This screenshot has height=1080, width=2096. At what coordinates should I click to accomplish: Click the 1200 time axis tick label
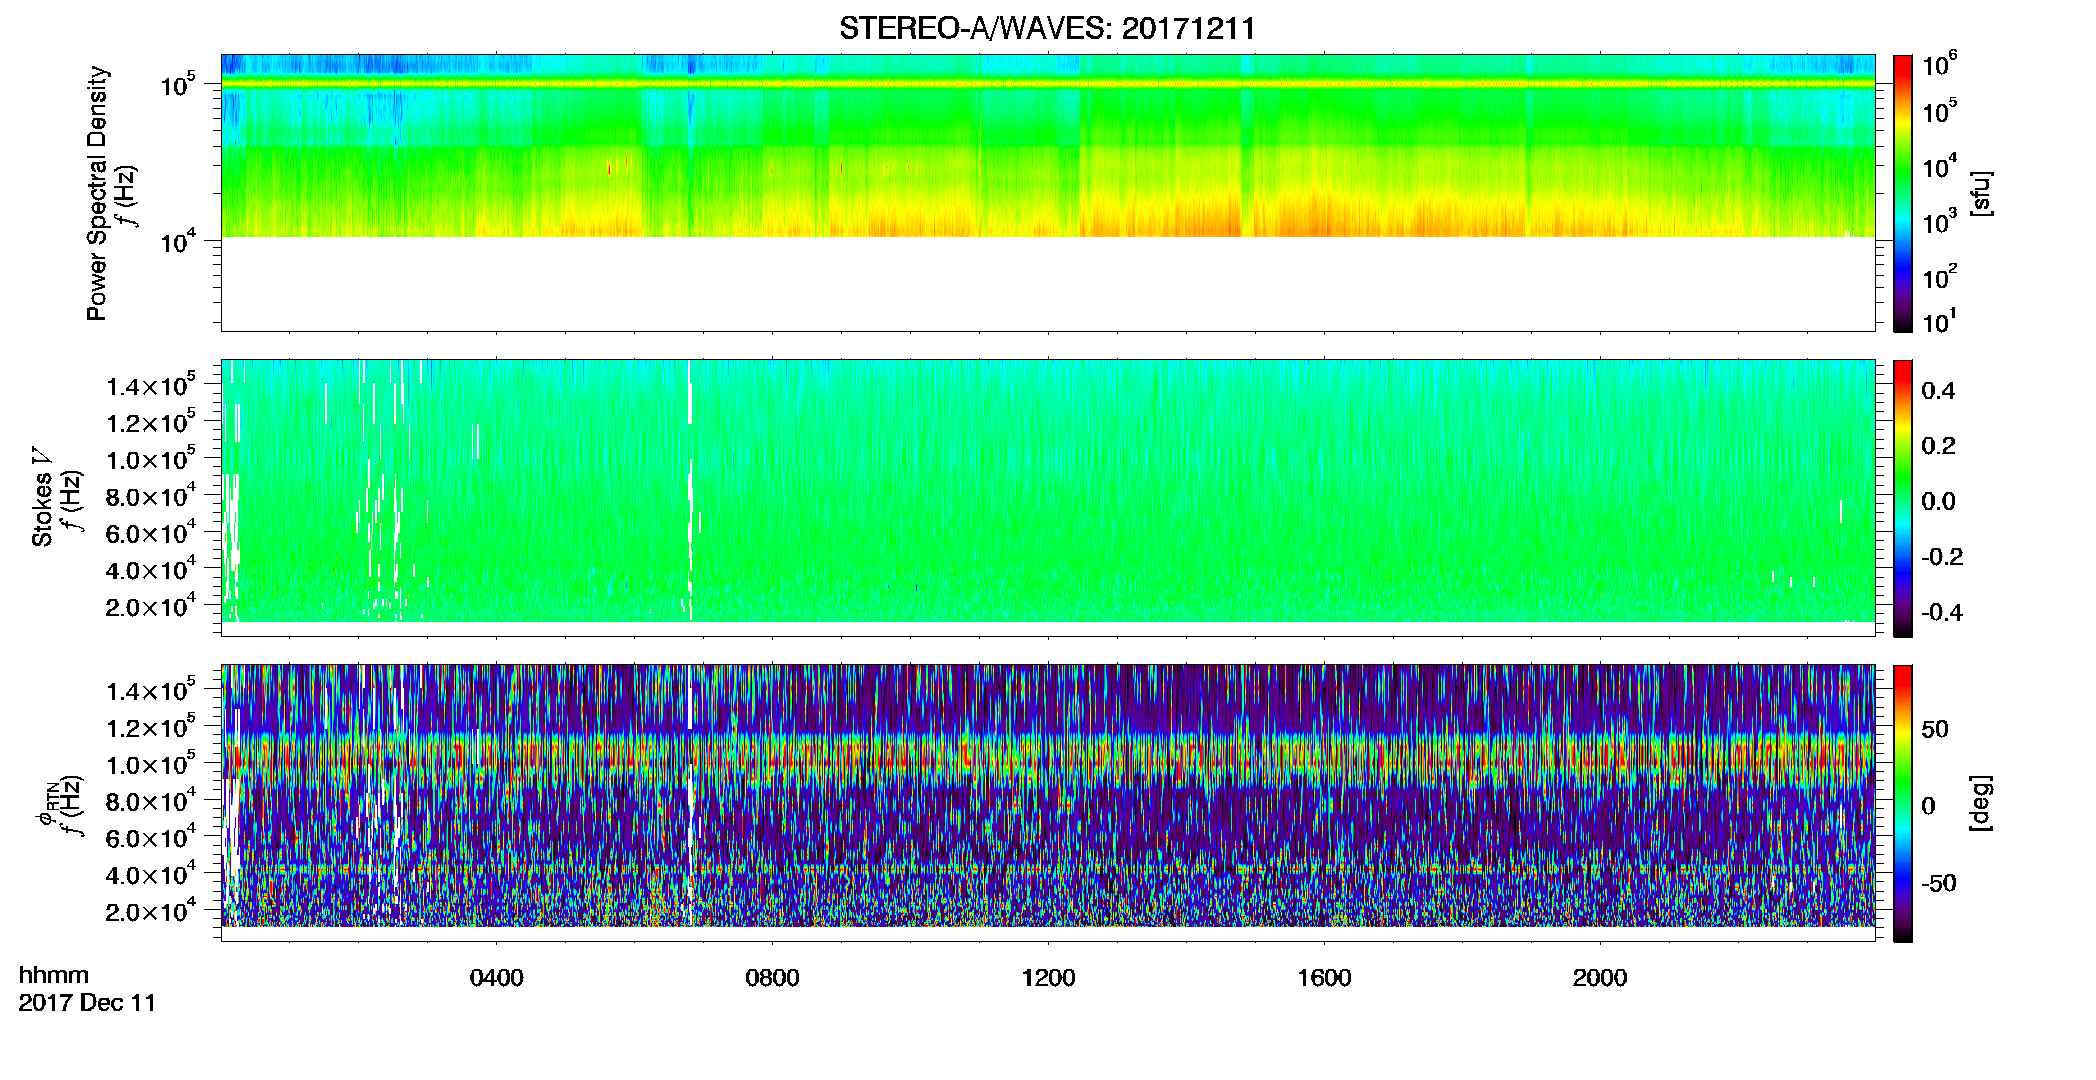coord(1048,978)
